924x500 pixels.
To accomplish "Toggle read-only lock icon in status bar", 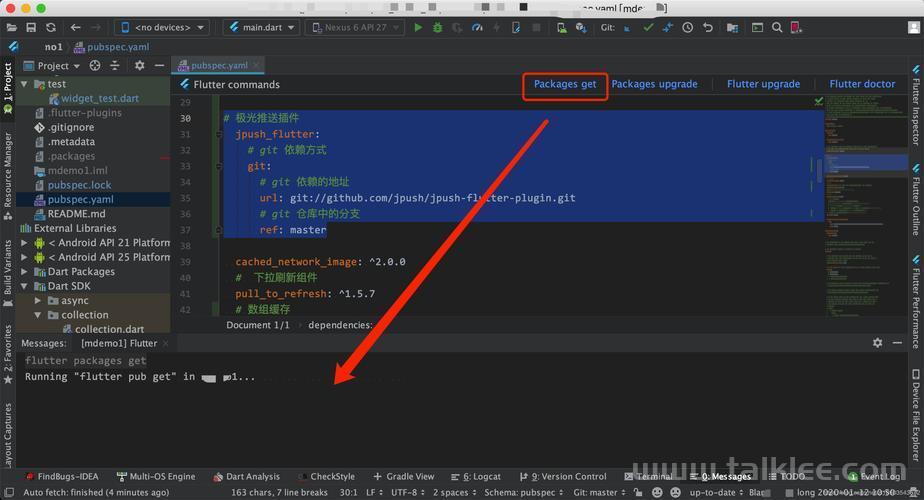I will 638,492.
